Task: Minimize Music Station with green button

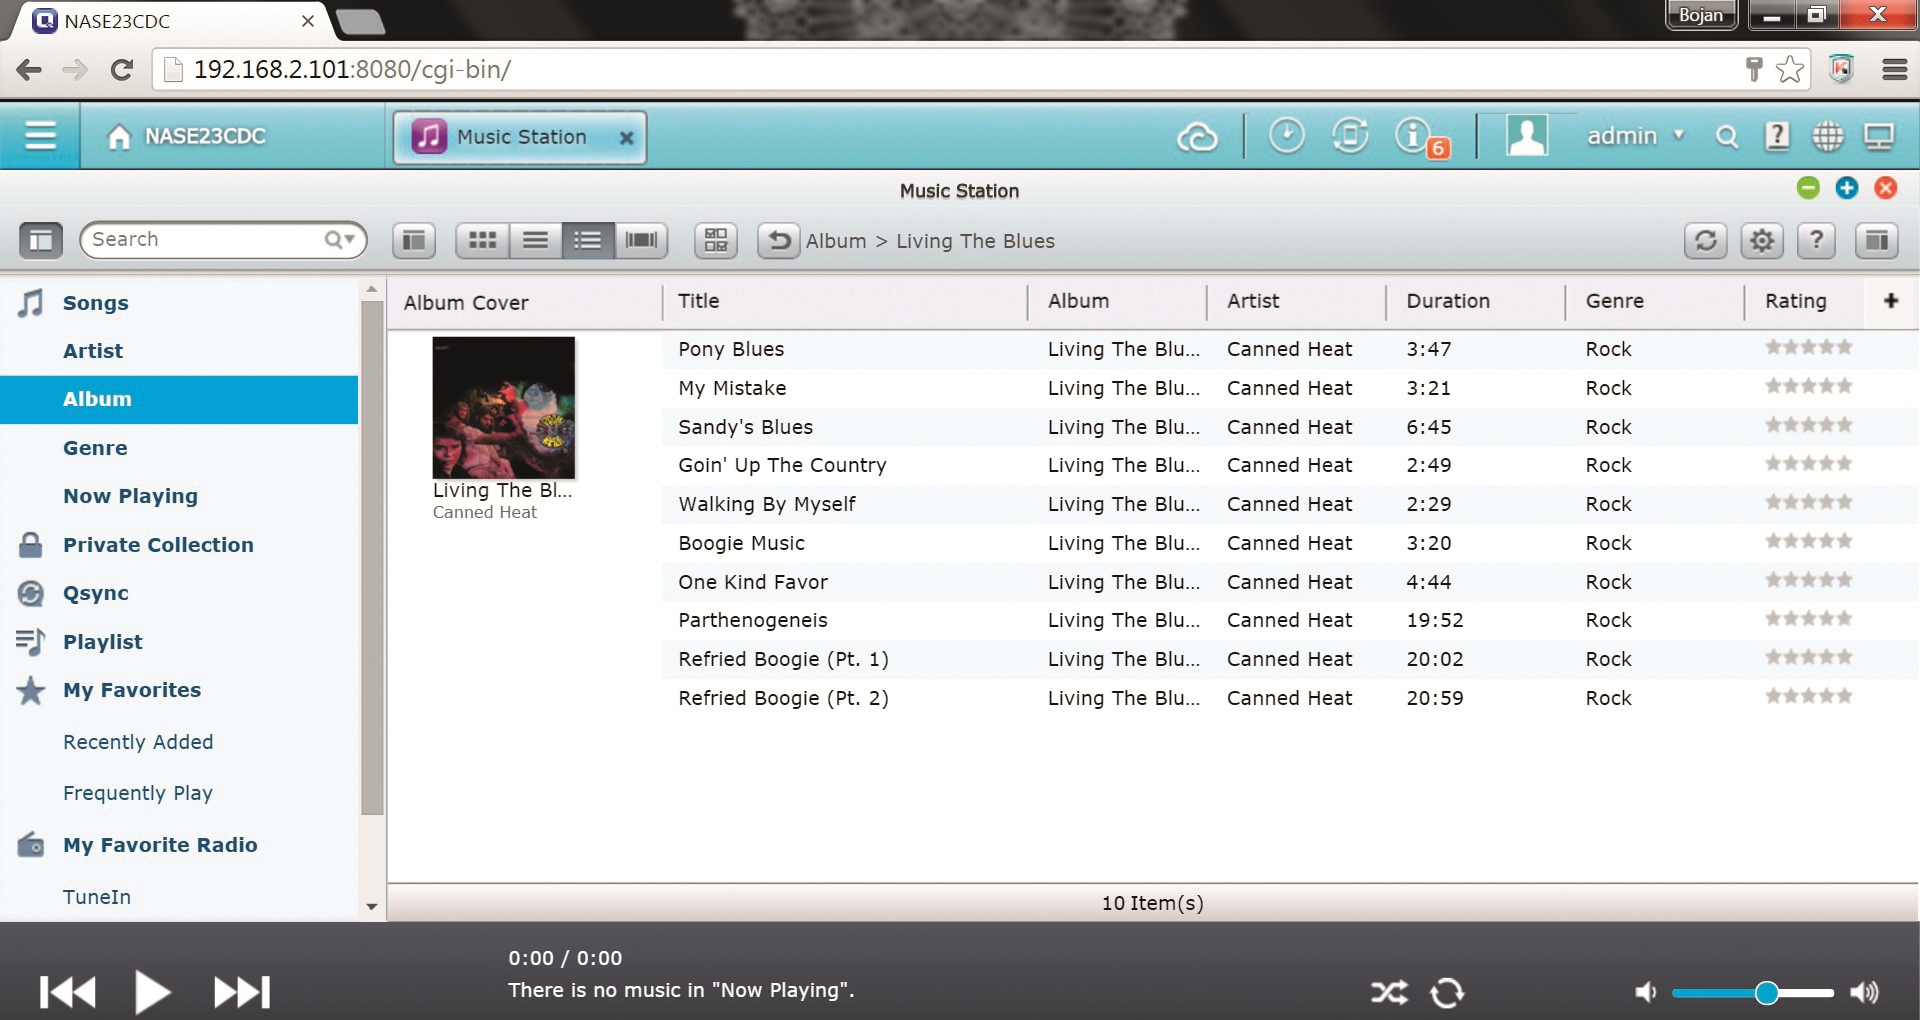Action: tap(1808, 188)
